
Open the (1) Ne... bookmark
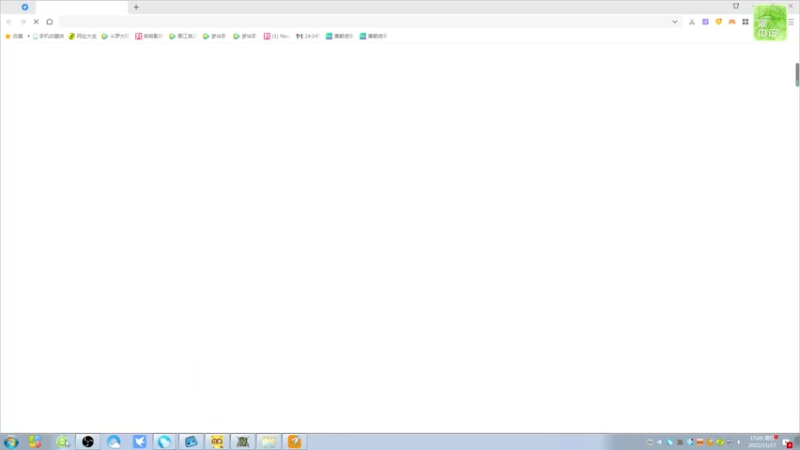277,36
